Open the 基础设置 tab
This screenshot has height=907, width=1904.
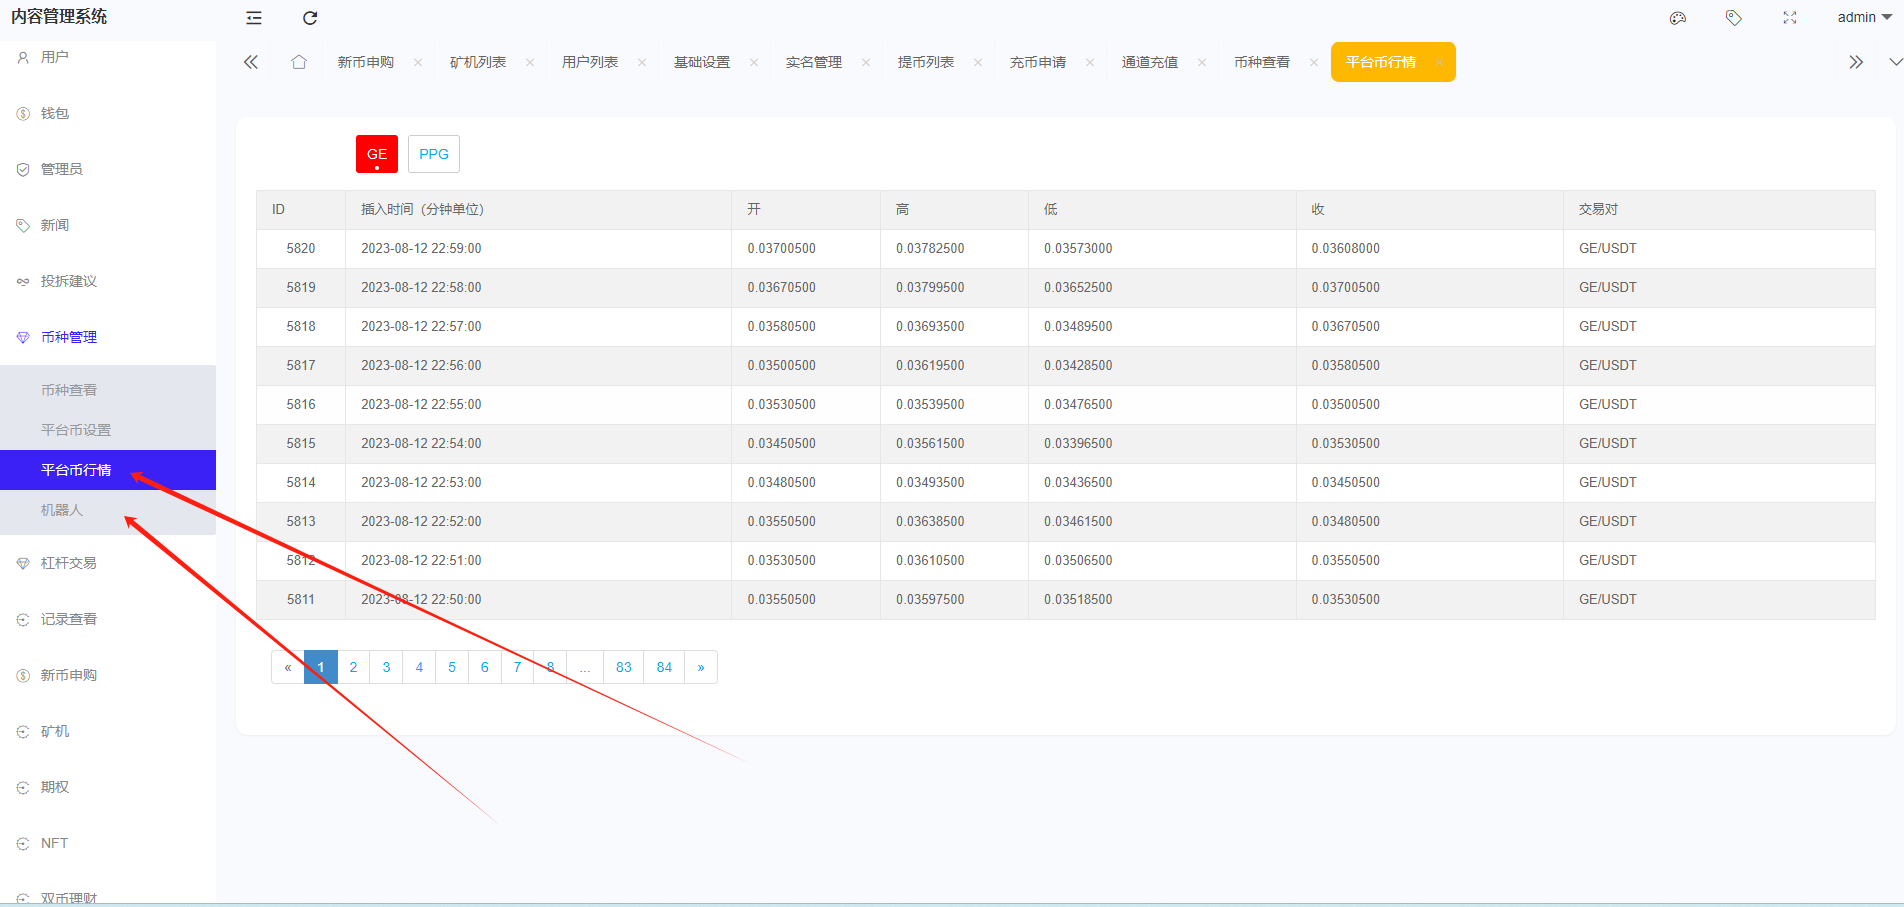pyautogui.click(x=701, y=61)
